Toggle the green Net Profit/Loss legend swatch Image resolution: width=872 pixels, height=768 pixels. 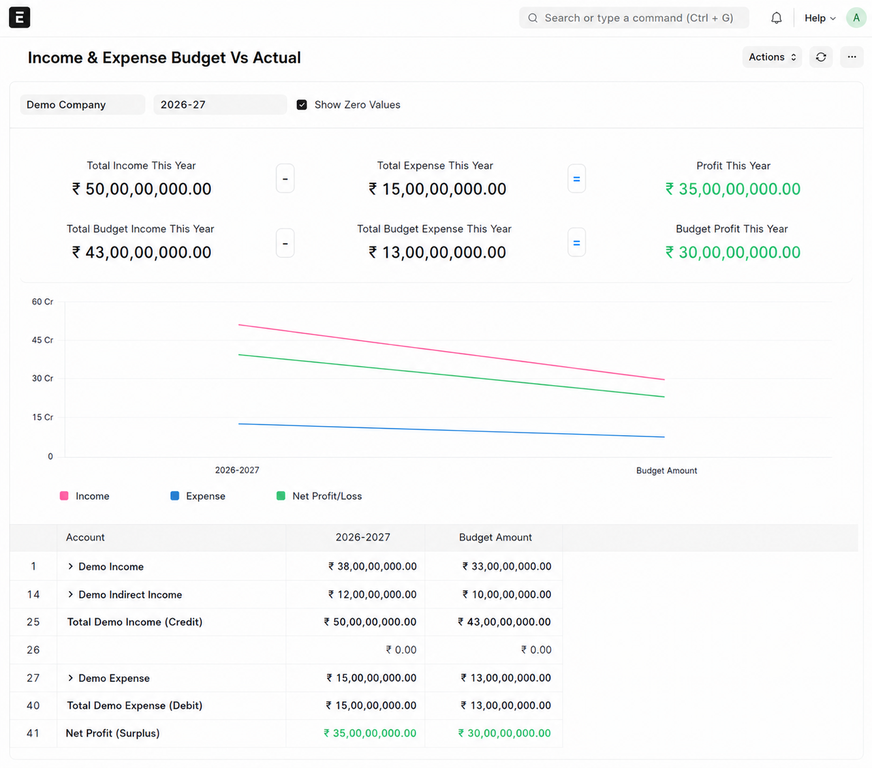point(281,496)
